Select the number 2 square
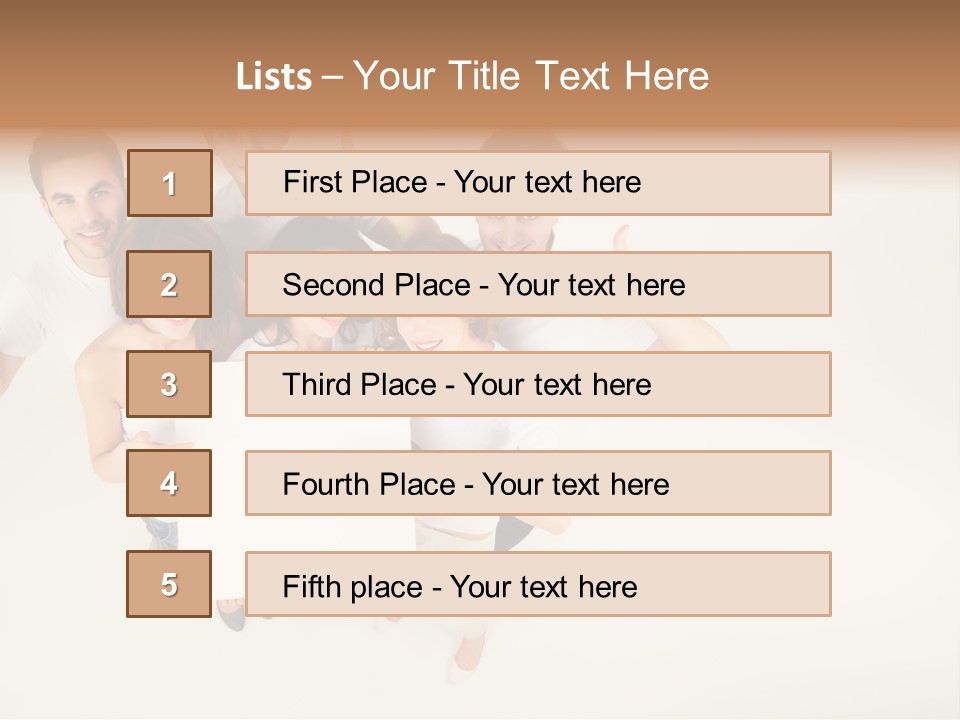The image size is (960, 720). (170, 284)
